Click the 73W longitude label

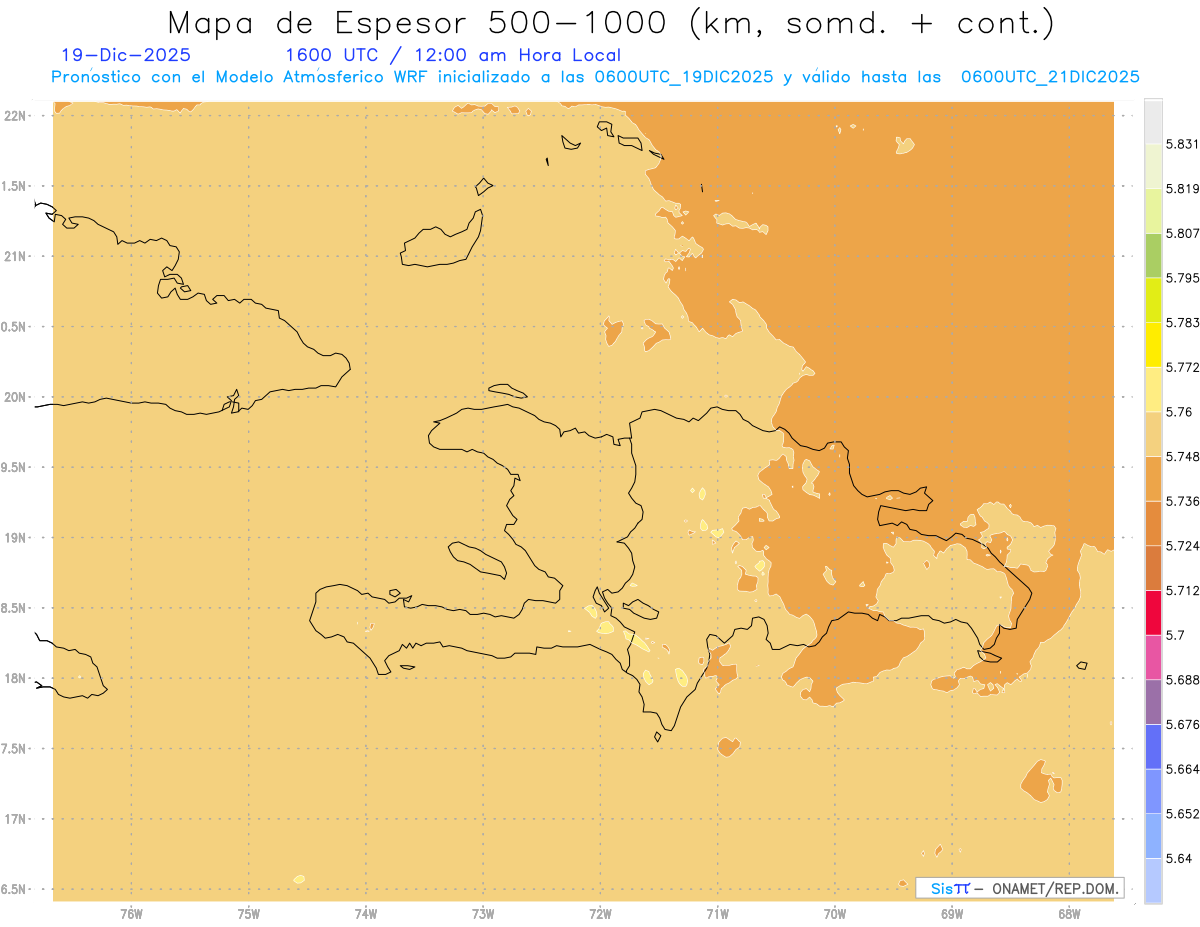coord(483,913)
